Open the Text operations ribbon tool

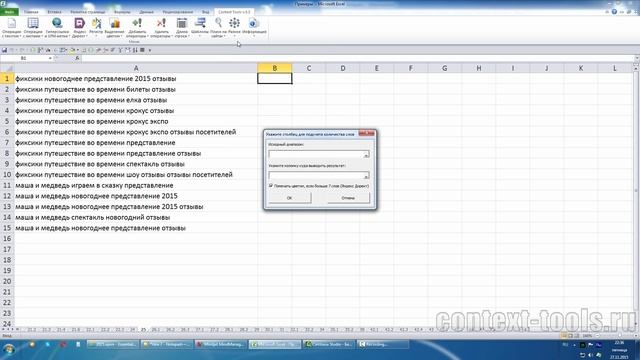tap(11, 28)
